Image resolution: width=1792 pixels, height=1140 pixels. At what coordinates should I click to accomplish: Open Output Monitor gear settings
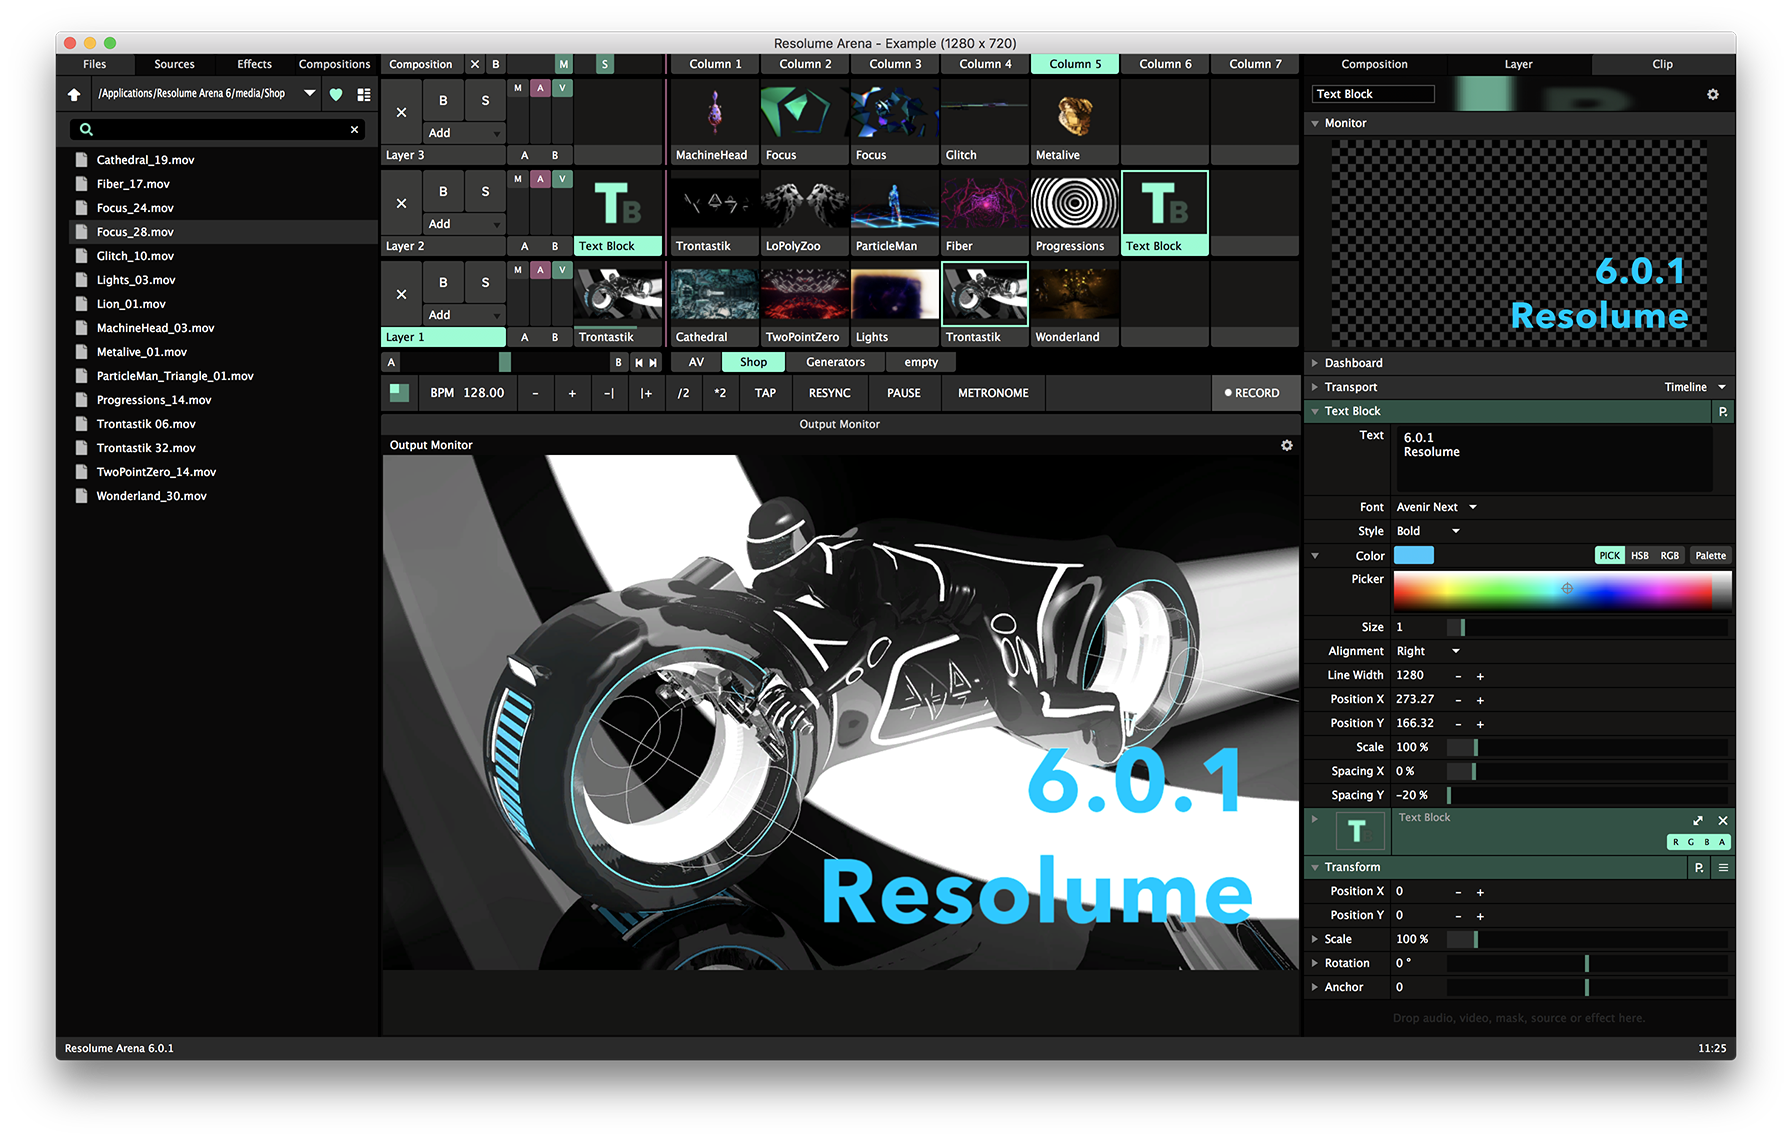[x=1287, y=445]
